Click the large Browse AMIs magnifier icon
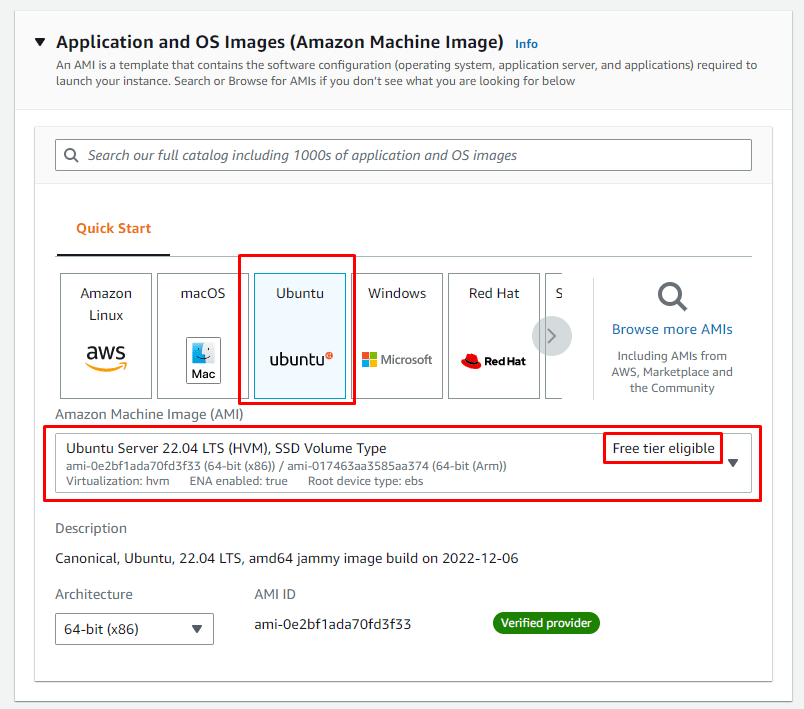The image size is (804, 709). (672, 296)
